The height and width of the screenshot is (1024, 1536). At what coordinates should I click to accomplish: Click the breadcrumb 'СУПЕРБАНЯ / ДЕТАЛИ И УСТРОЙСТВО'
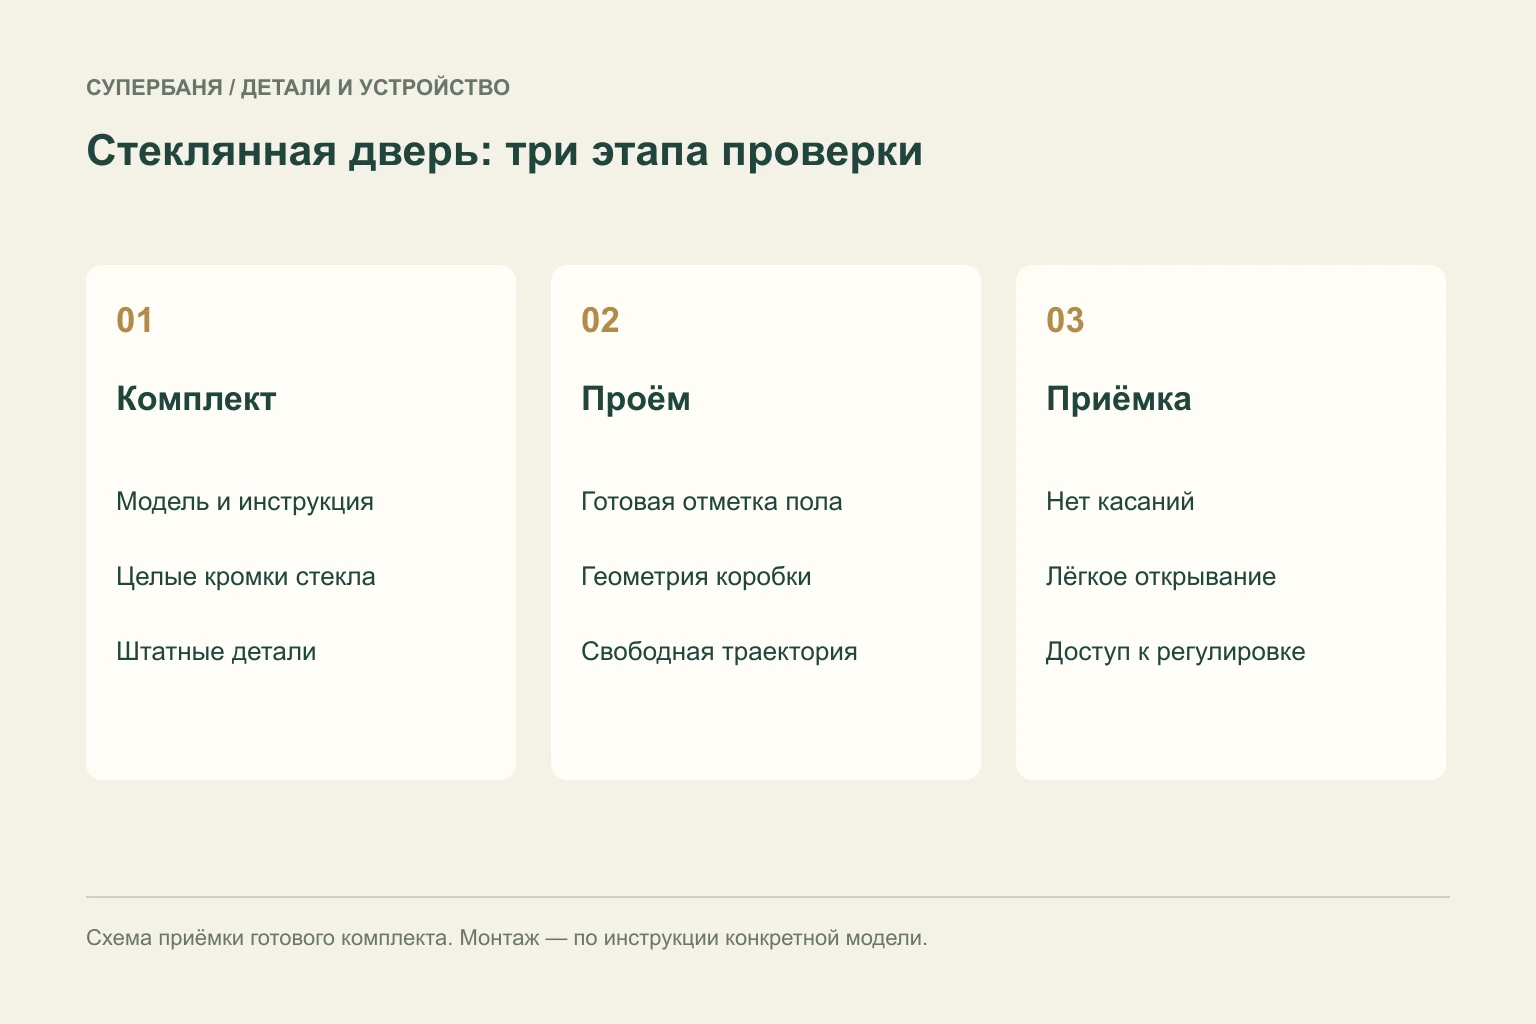click(298, 88)
